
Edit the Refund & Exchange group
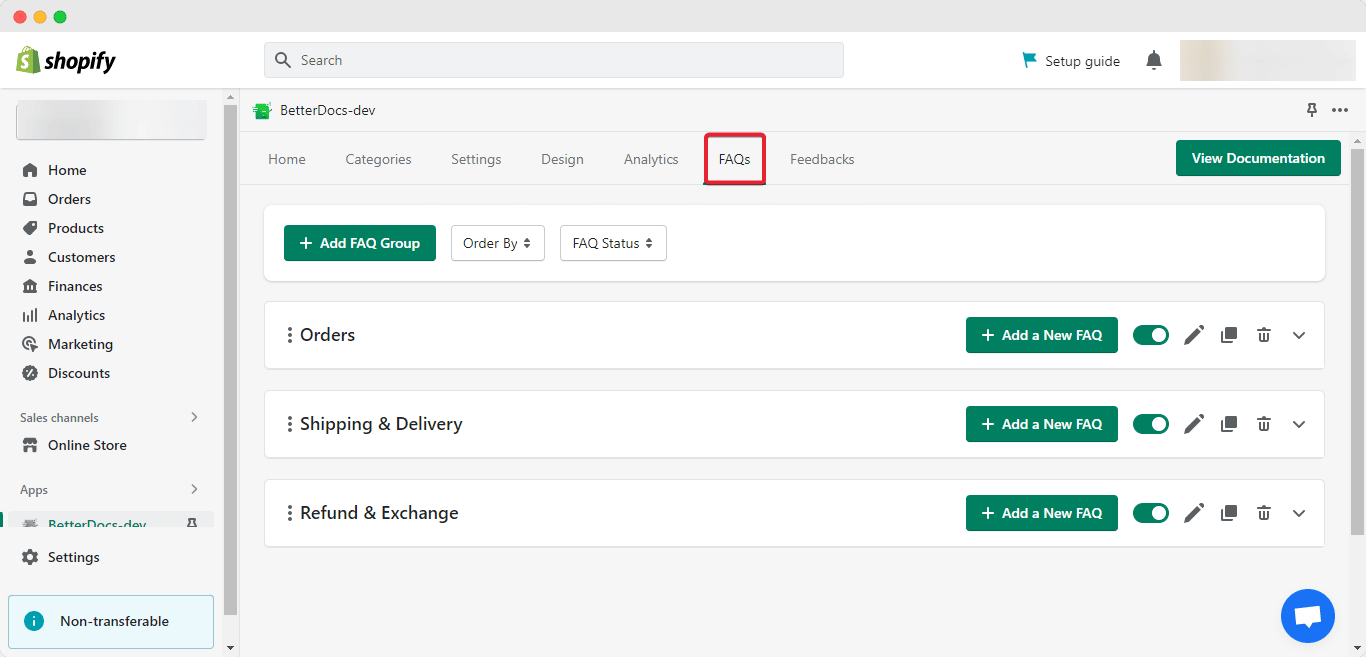click(x=1194, y=513)
